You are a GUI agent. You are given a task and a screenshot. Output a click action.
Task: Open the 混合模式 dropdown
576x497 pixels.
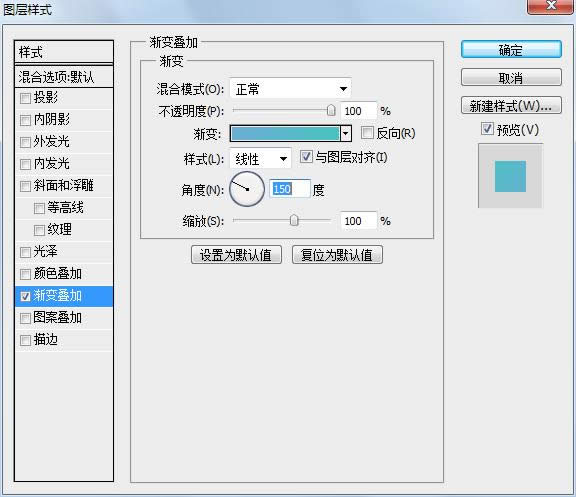[x=290, y=89]
